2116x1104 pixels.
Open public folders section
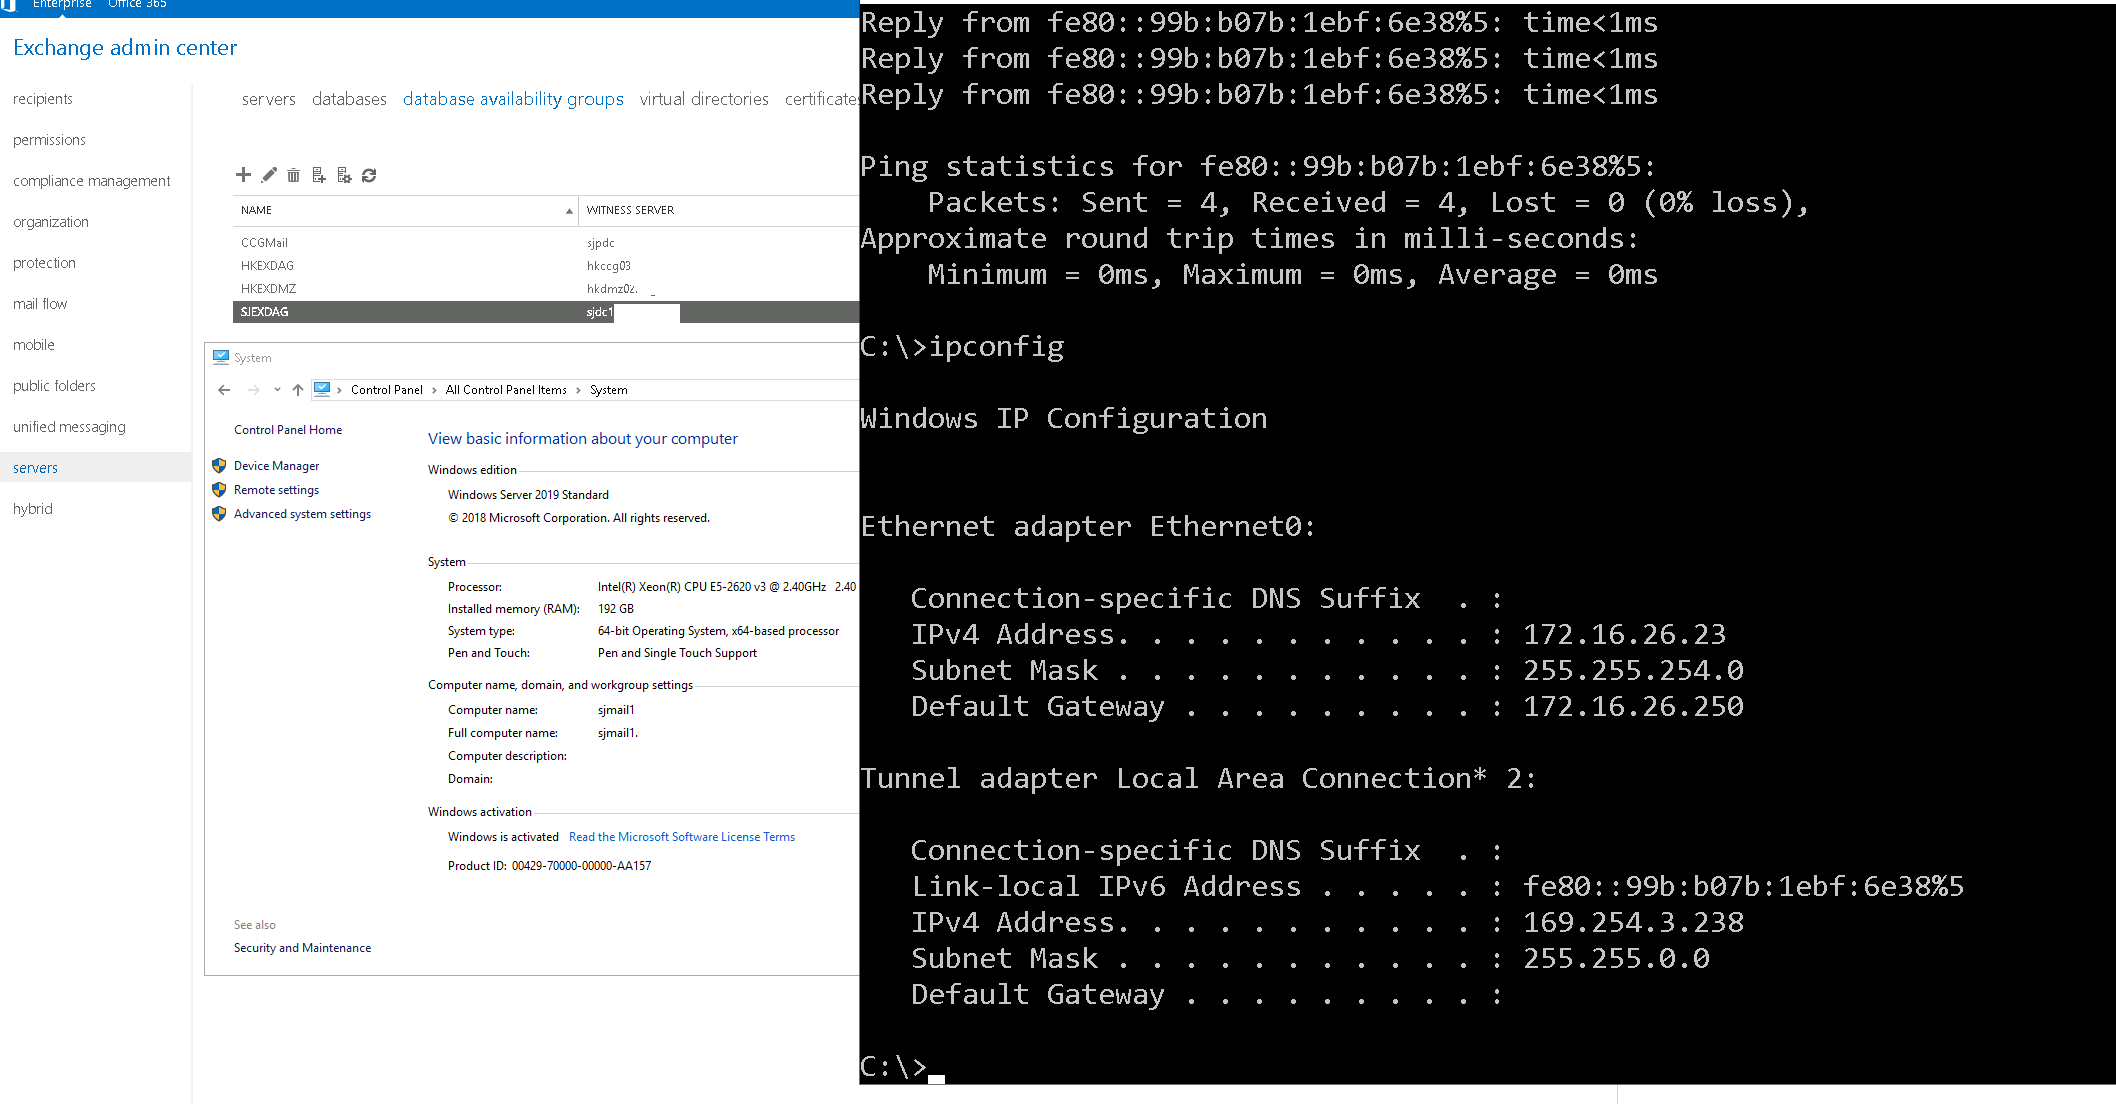pyautogui.click(x=54, y=386)
